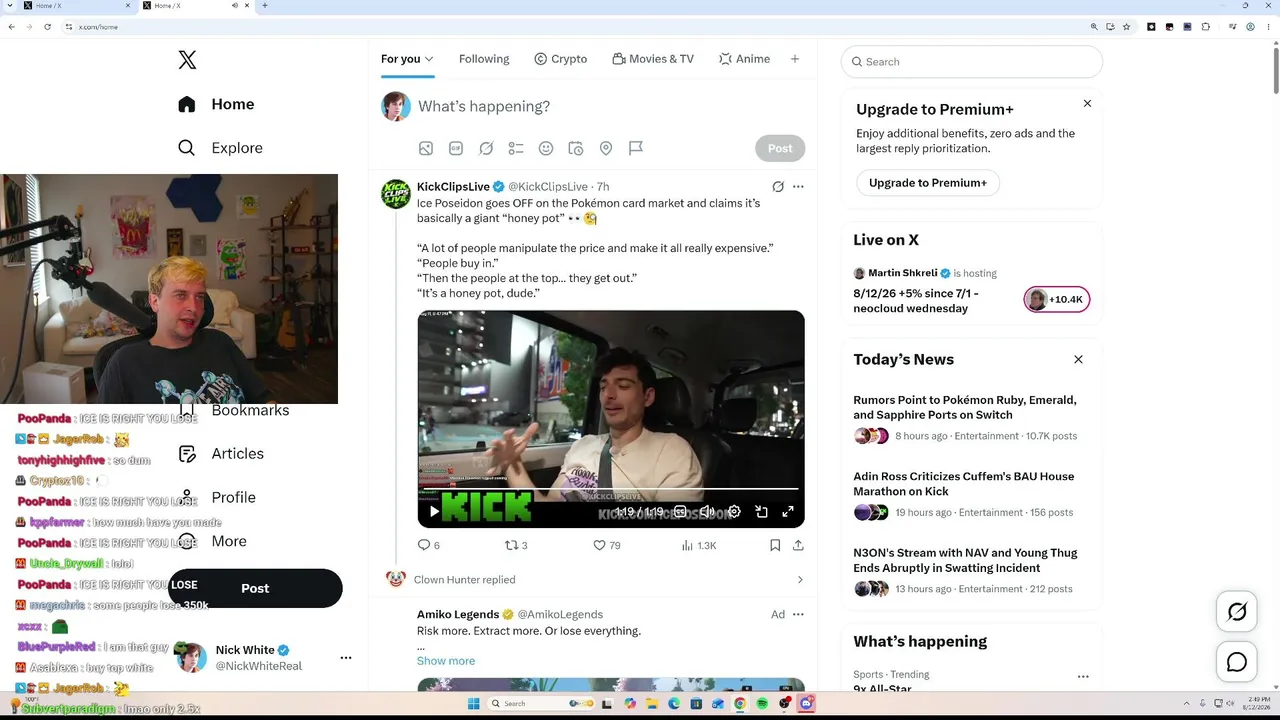Launch Spotify from the taskbar
The image size is (1280, 720).
pyautogui.click(x=762, y=704)
